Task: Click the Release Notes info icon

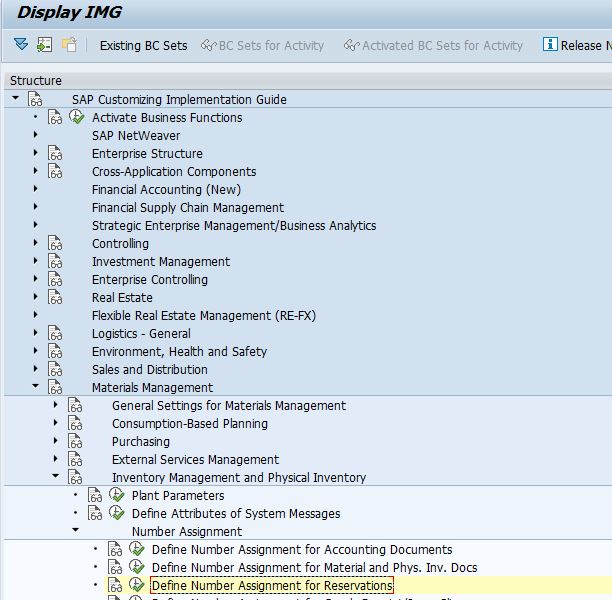Action: pyautogui.click(x=550, y=44)
